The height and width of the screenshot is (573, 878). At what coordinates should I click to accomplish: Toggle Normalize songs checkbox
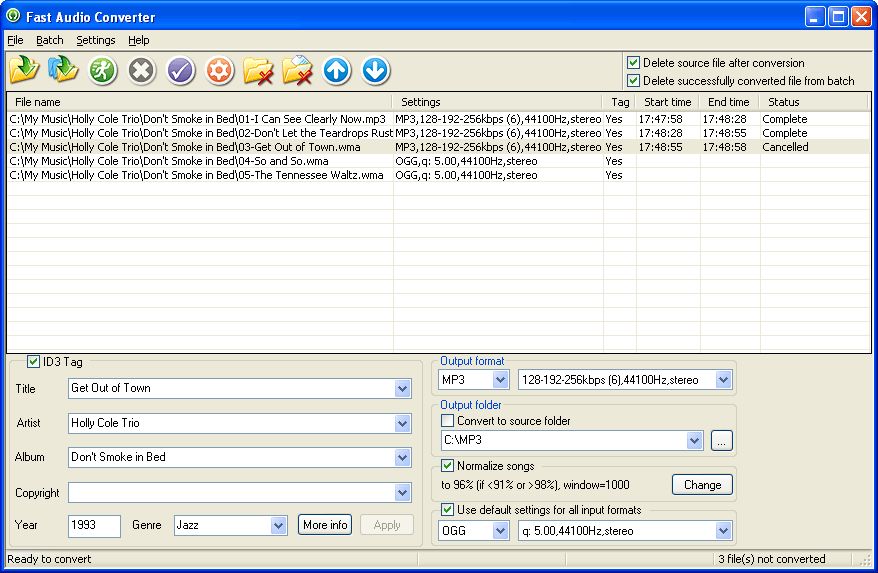(447, 465)
